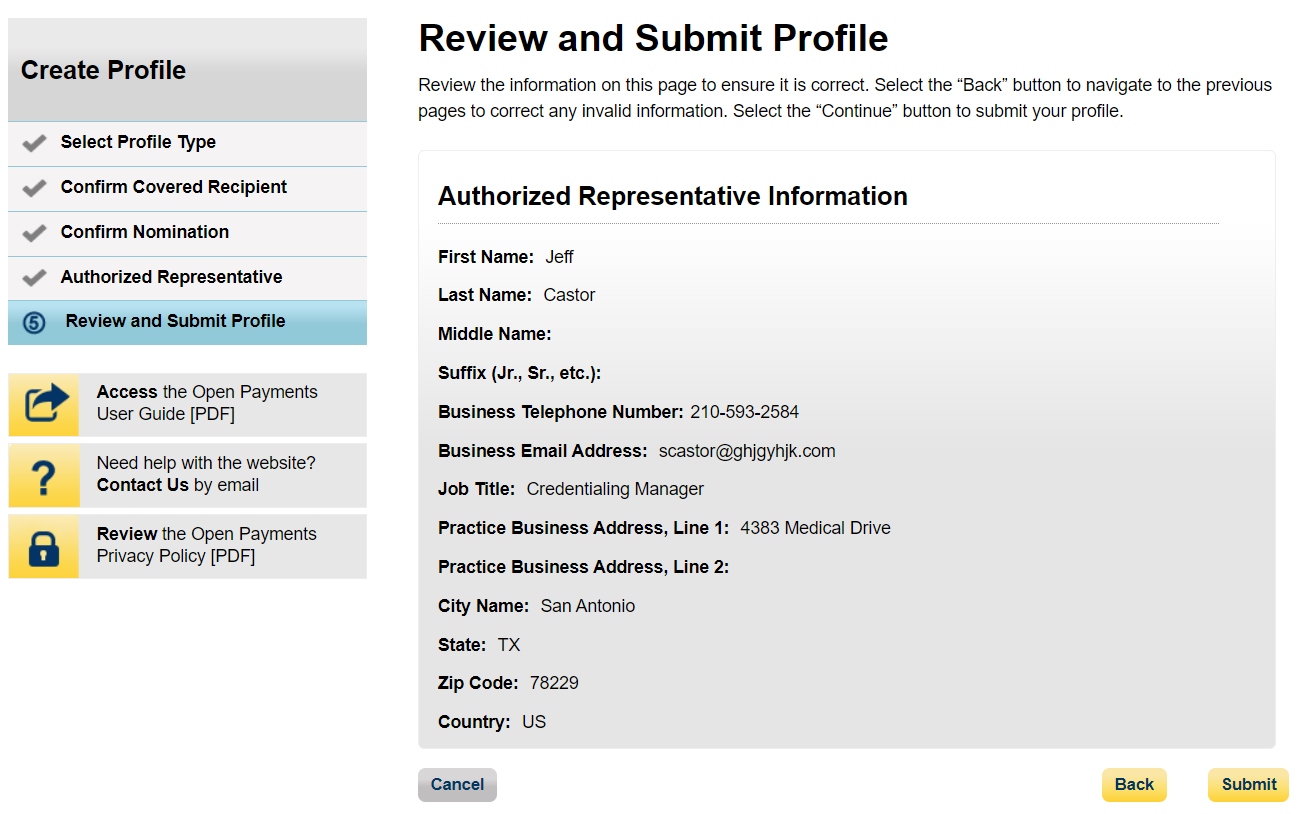This screenshot has height=814, width=1298.
Task: Click the yellow question mark help icon
Action: tap(44, 476)
